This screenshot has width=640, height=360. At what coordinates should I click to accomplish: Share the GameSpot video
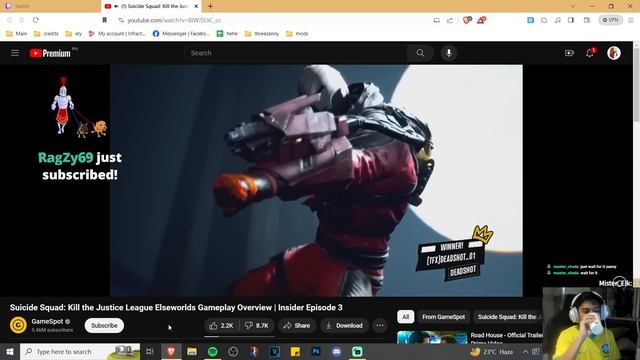tap(297, 325)
